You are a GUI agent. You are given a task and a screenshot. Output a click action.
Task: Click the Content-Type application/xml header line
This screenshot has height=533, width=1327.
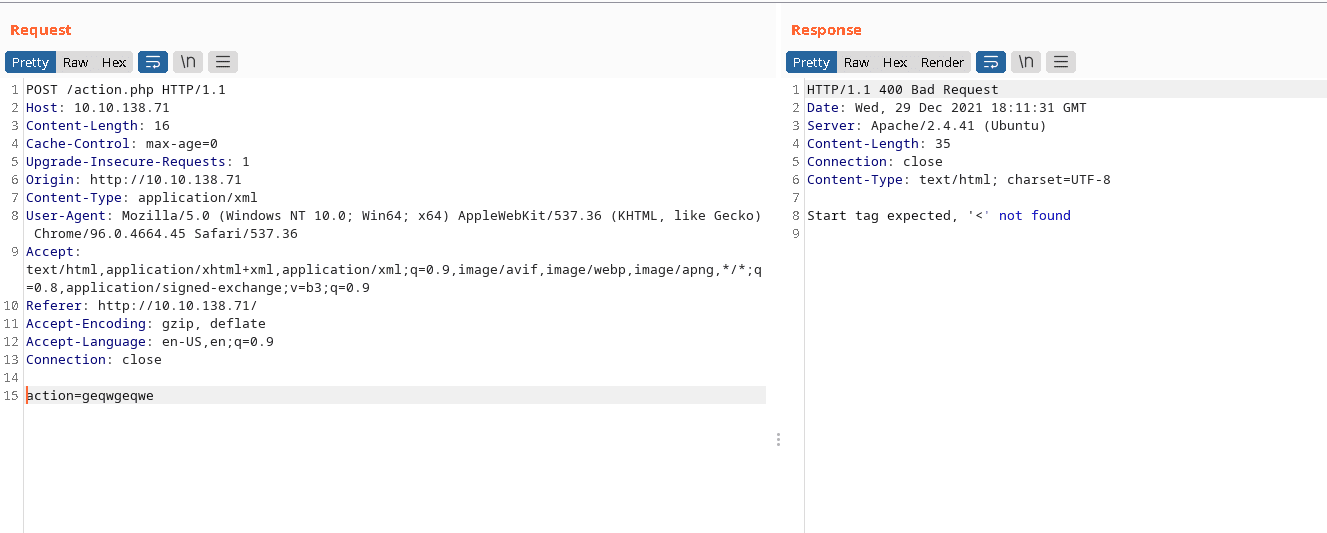pyautogui.click(x=142, y=198)
